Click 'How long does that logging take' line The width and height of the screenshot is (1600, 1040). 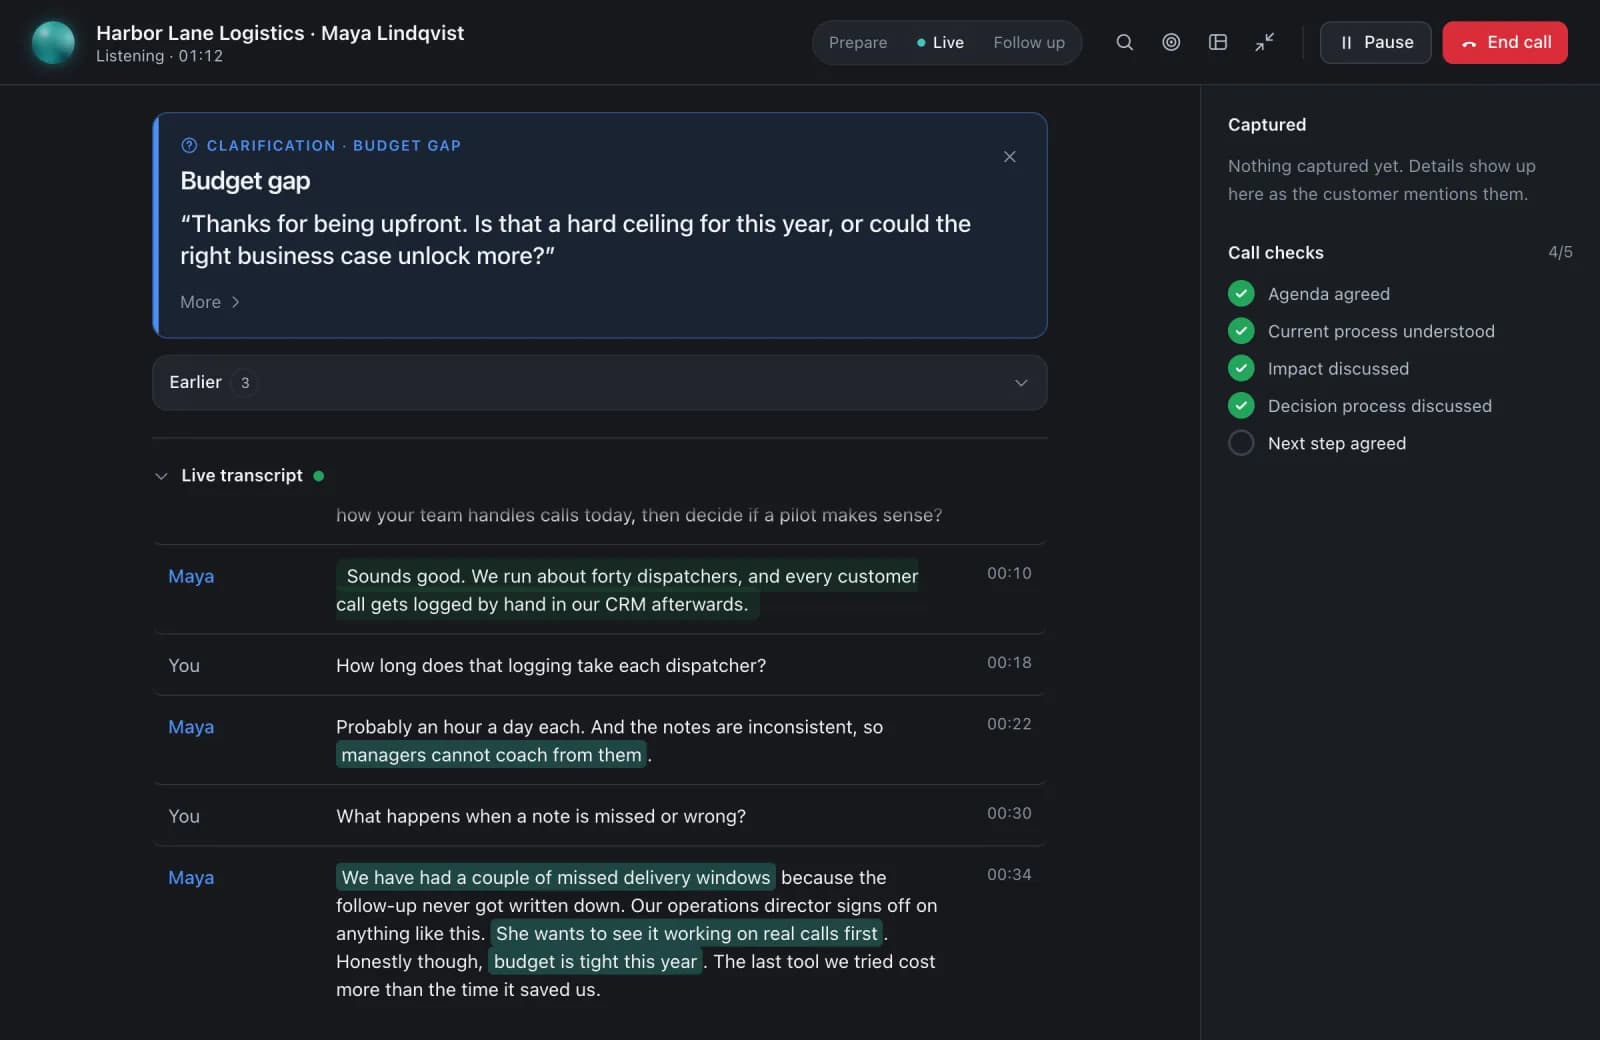click(x=551, y=666)
